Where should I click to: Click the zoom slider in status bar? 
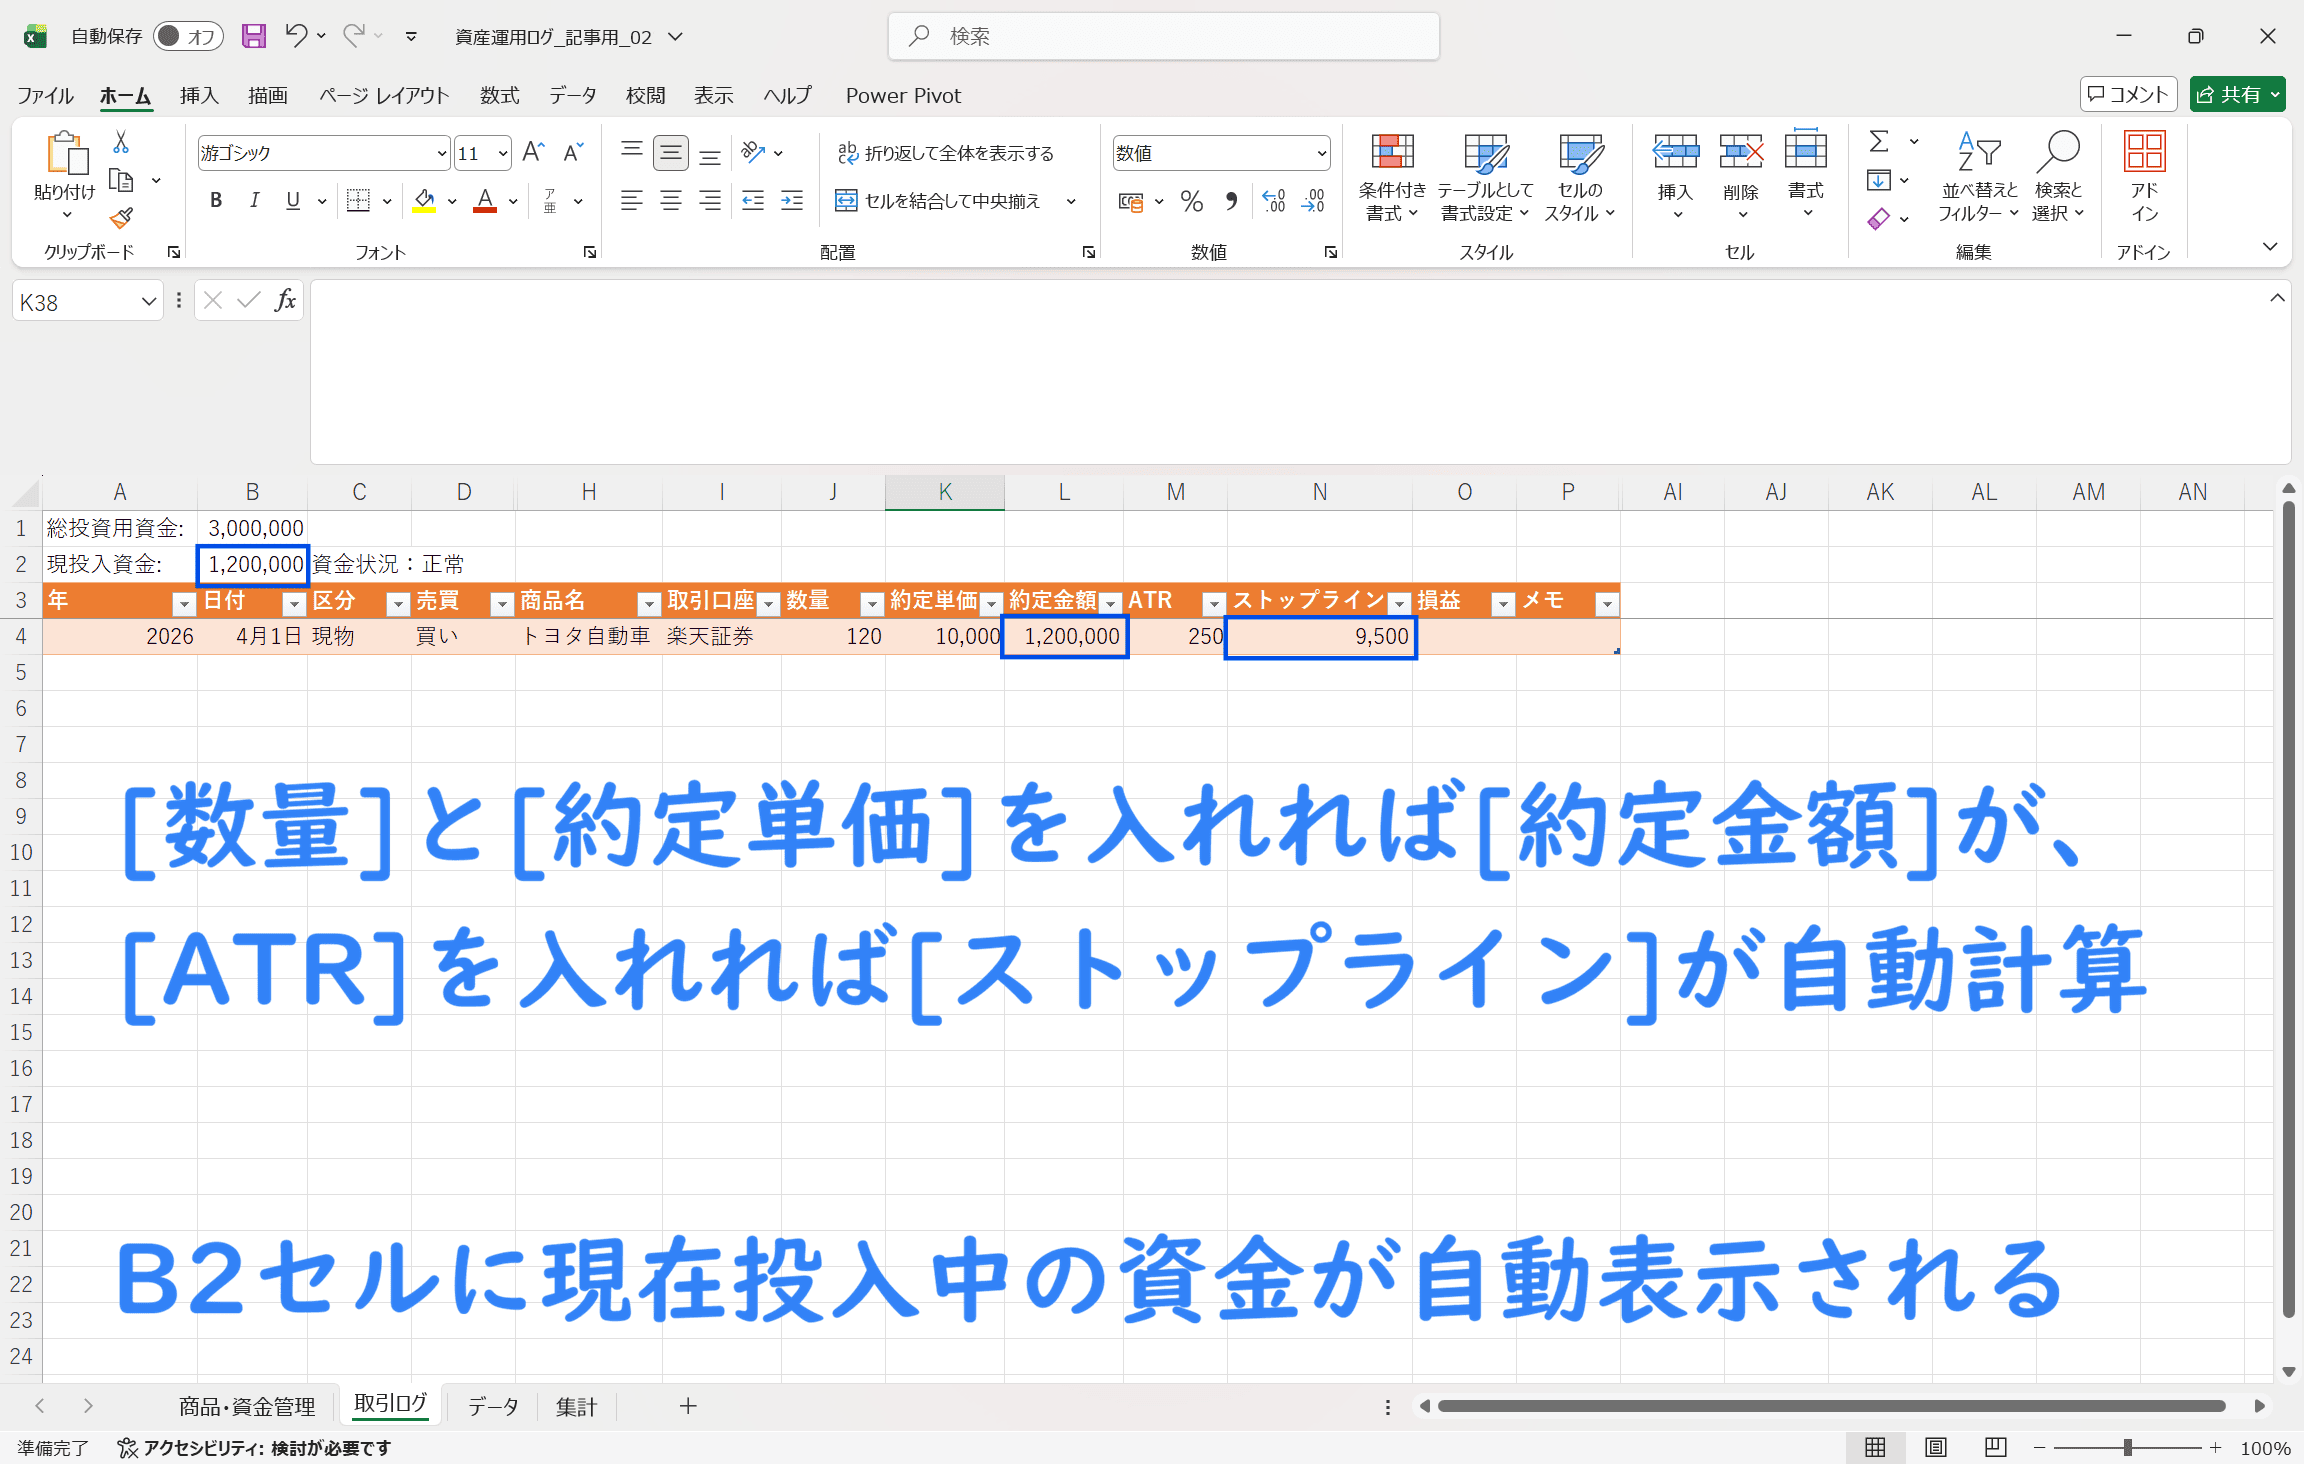[x=2127, y=1447]
